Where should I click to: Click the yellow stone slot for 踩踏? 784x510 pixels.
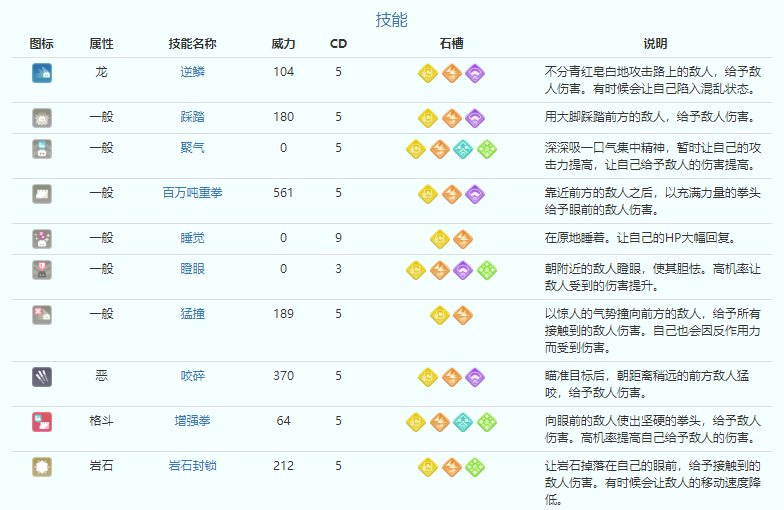pos(428,118)
